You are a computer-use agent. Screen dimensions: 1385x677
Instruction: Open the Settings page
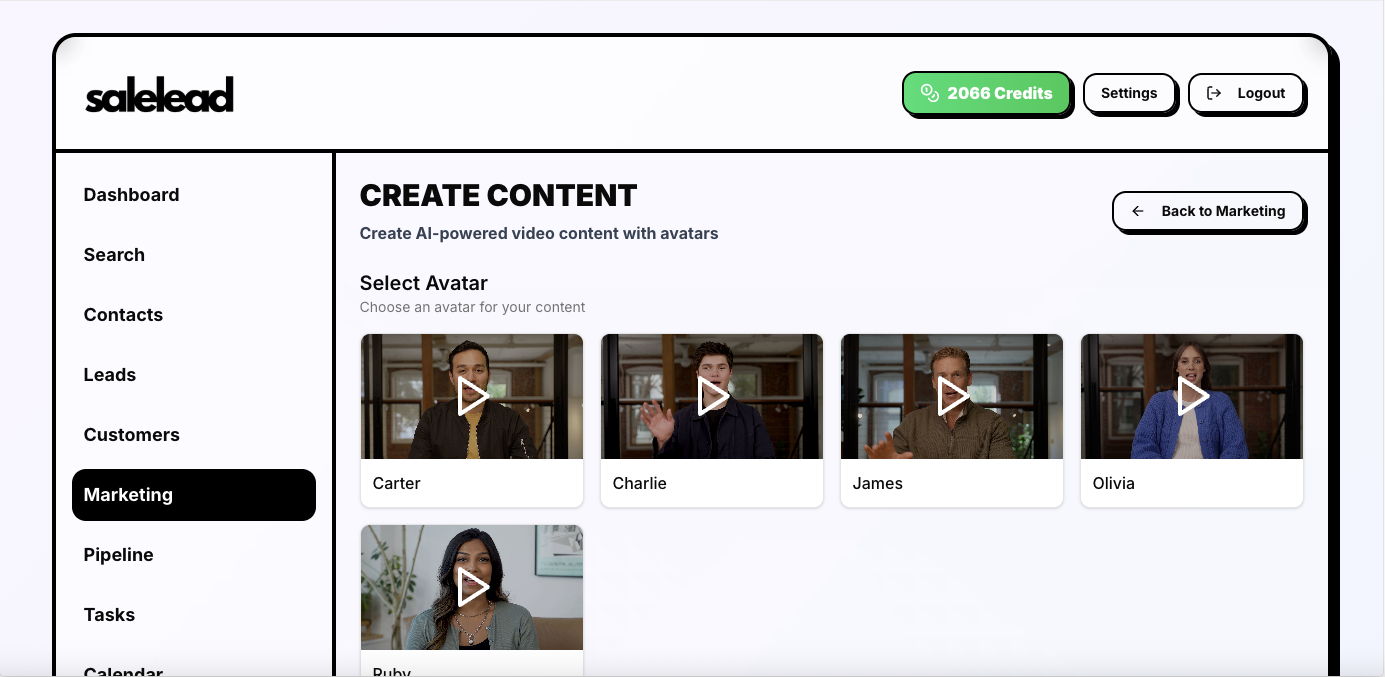coord(1129,93)
